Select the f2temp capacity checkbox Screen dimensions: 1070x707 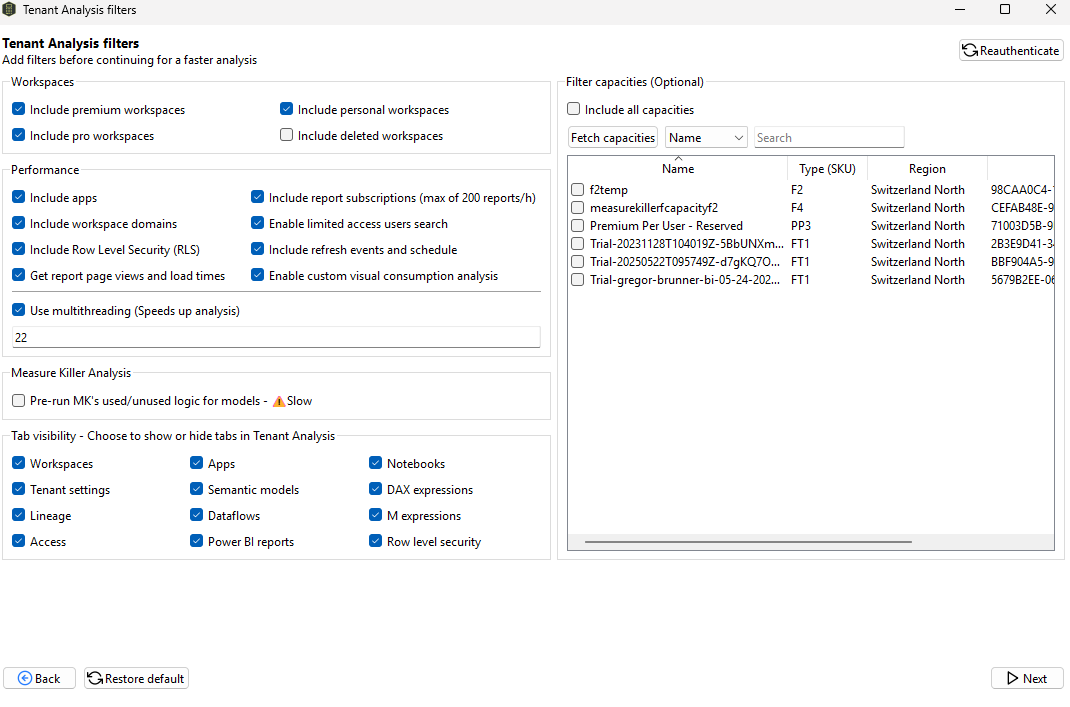577,190
